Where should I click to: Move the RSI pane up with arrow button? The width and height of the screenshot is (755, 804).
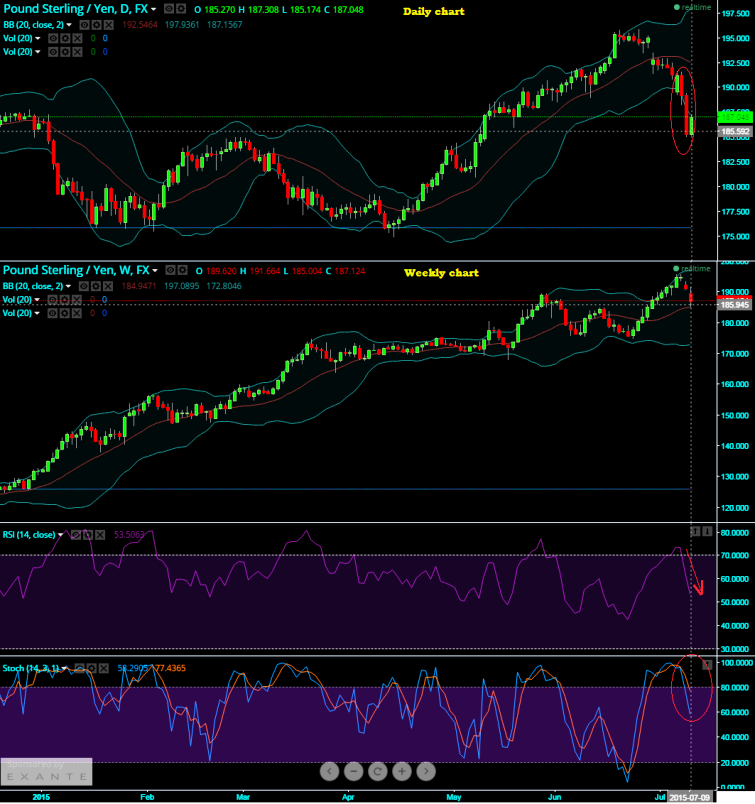[x=695, y=532]
